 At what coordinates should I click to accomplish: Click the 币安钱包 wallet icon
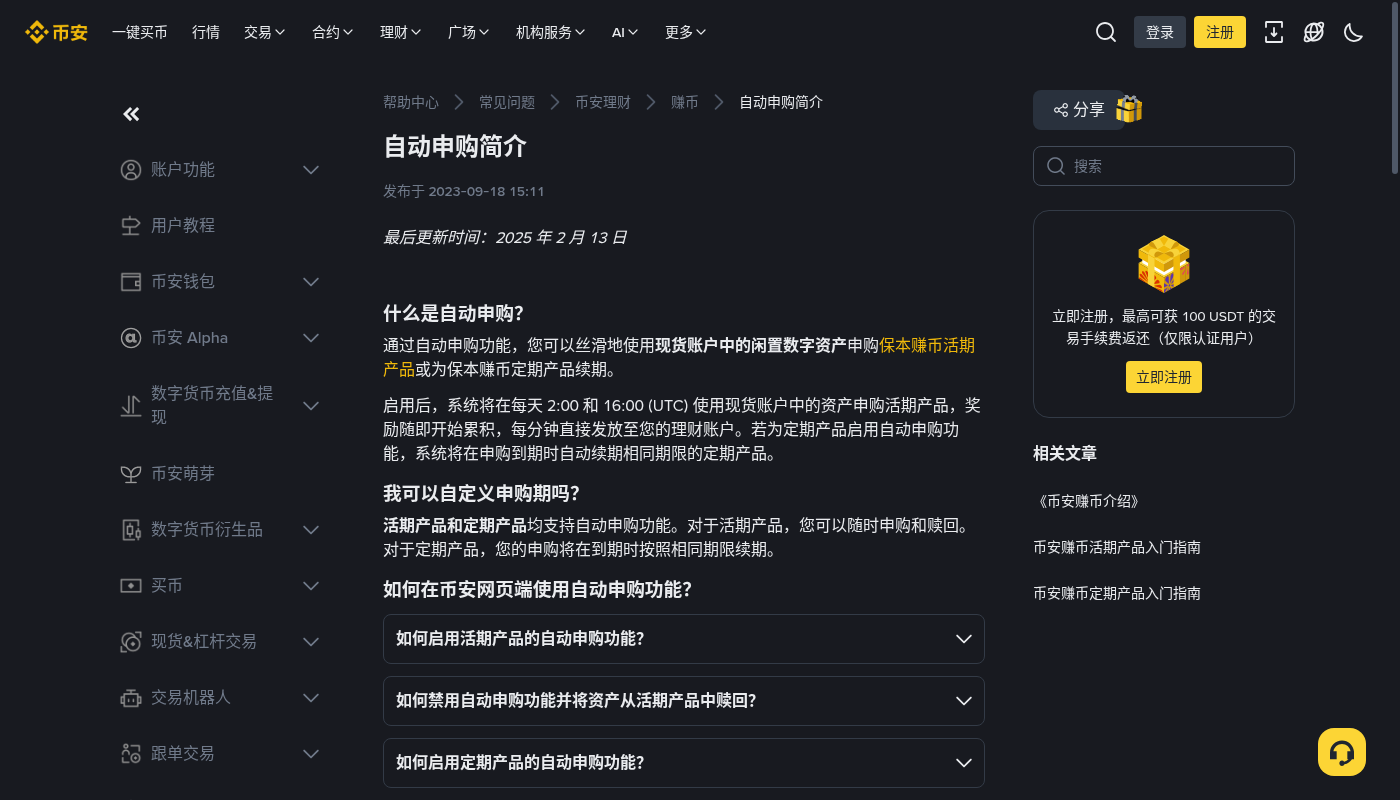[131, 282]
